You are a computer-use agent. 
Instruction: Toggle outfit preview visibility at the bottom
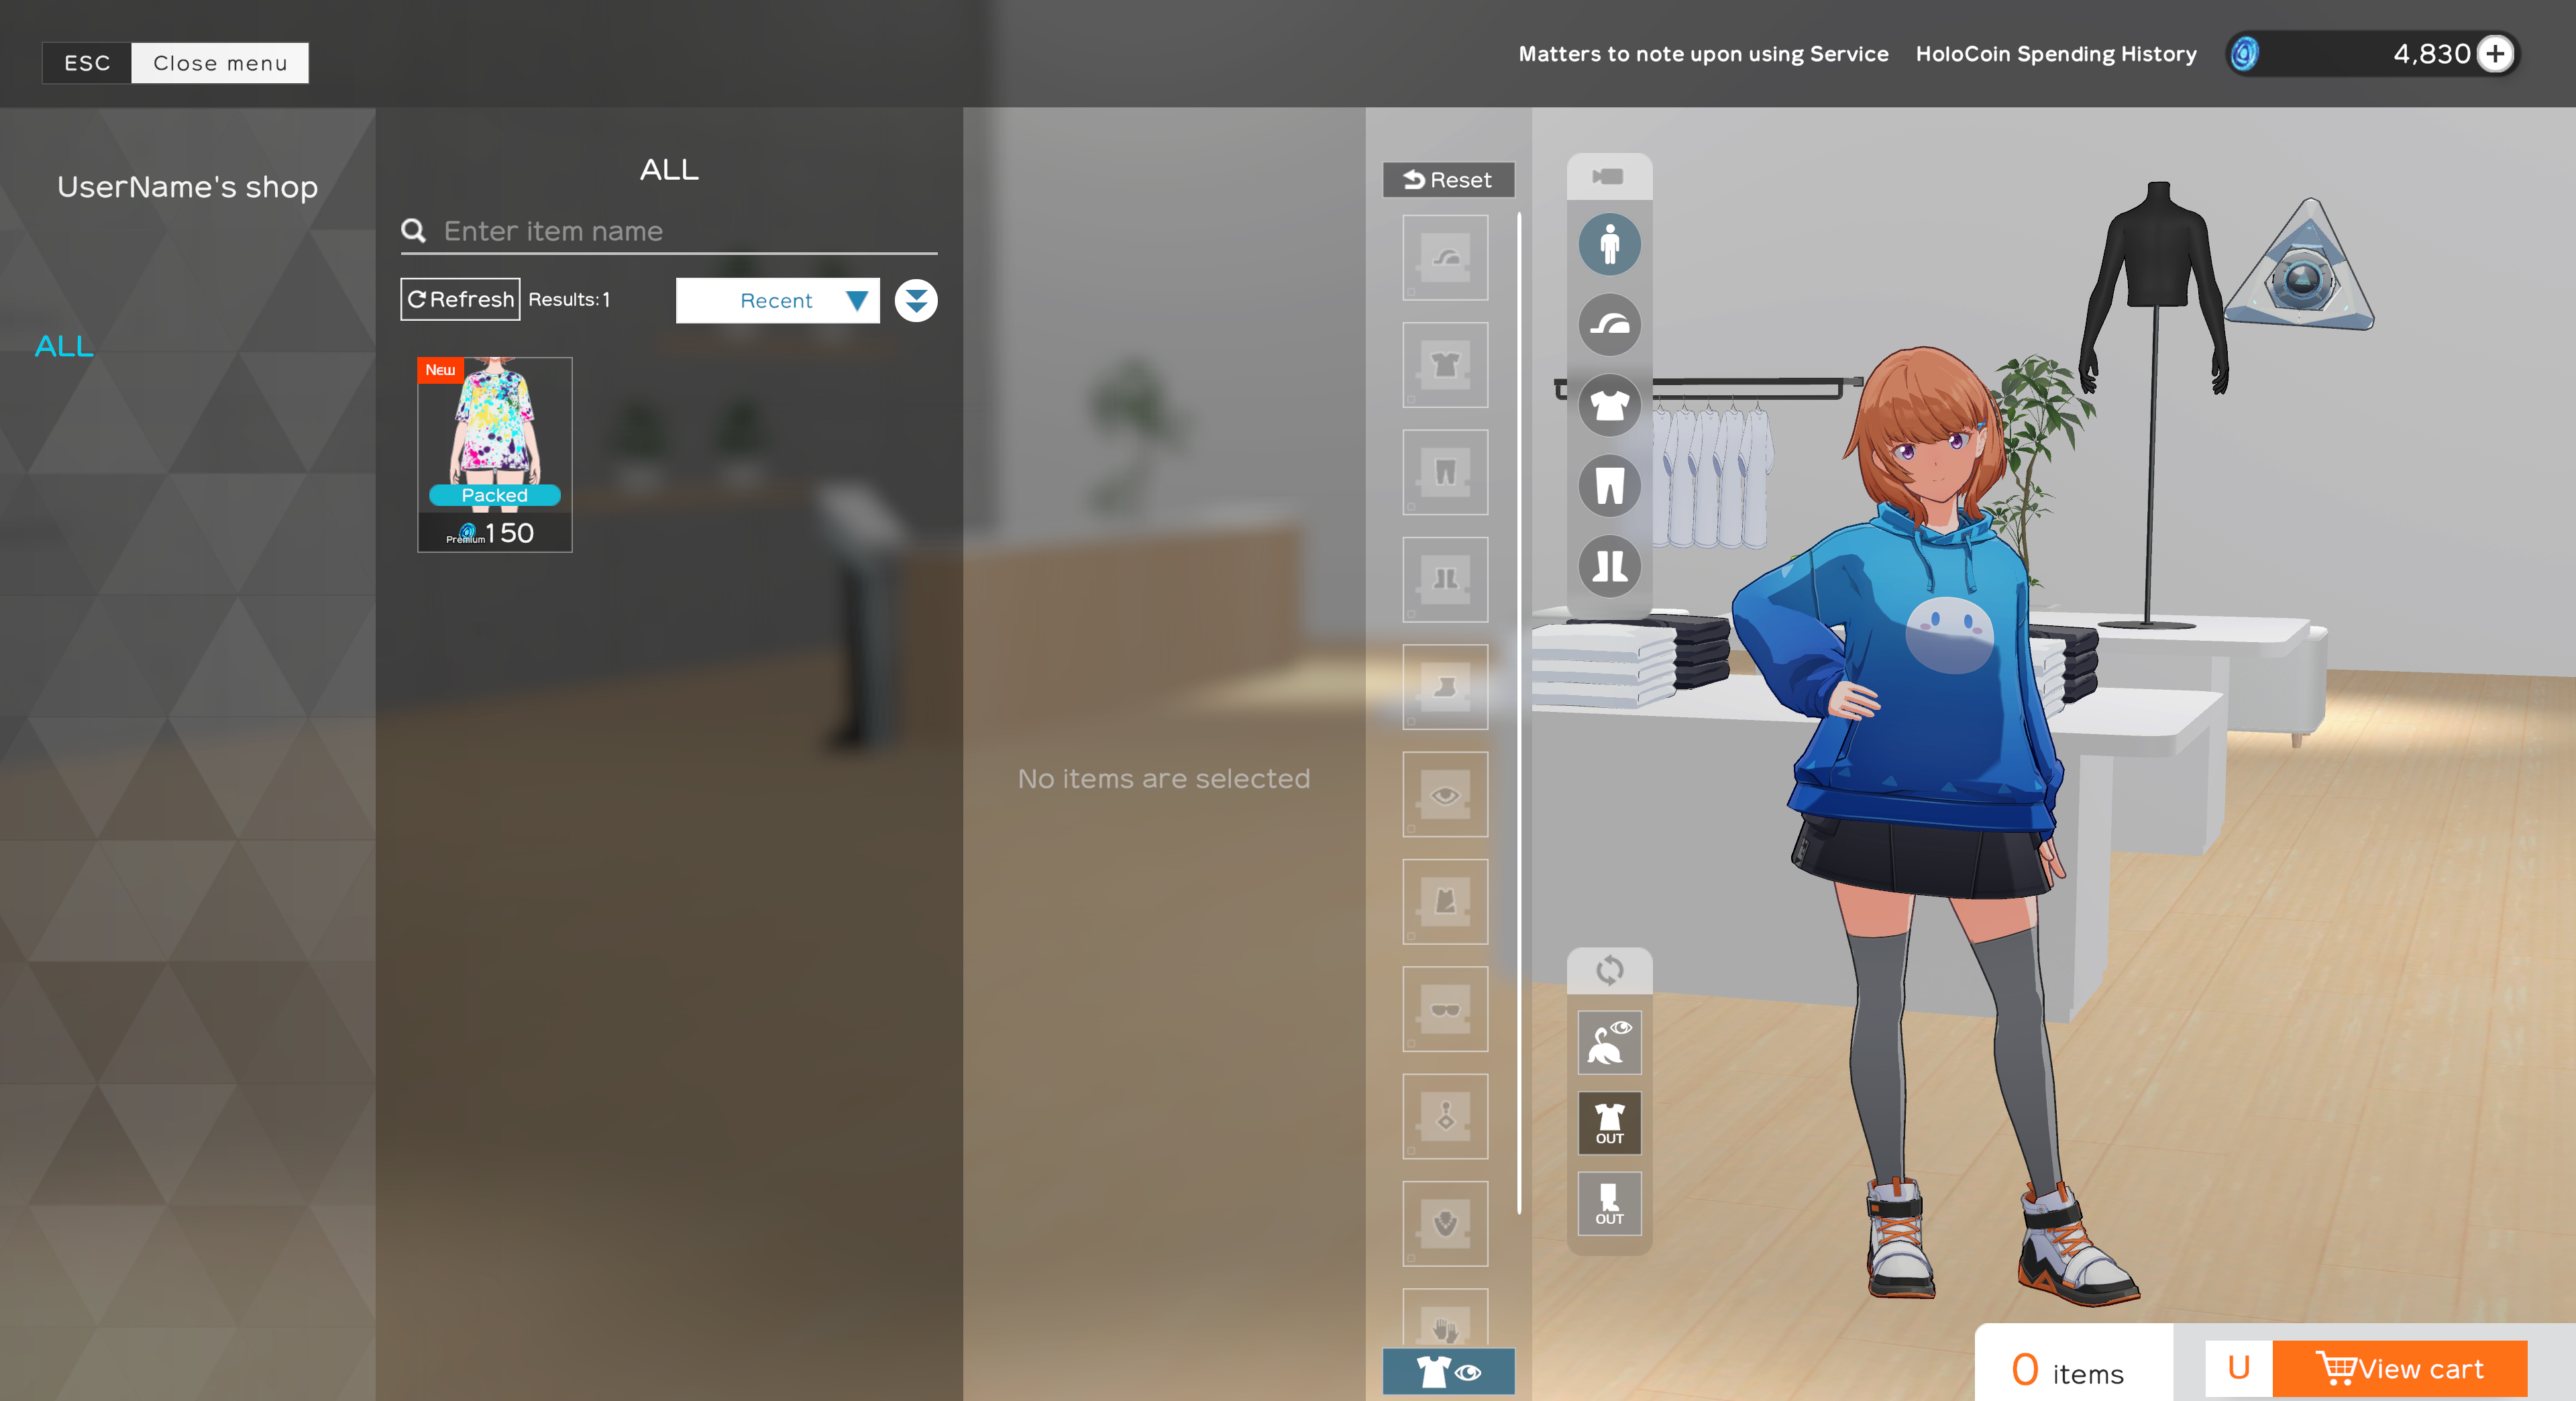coord(1448,1371)
